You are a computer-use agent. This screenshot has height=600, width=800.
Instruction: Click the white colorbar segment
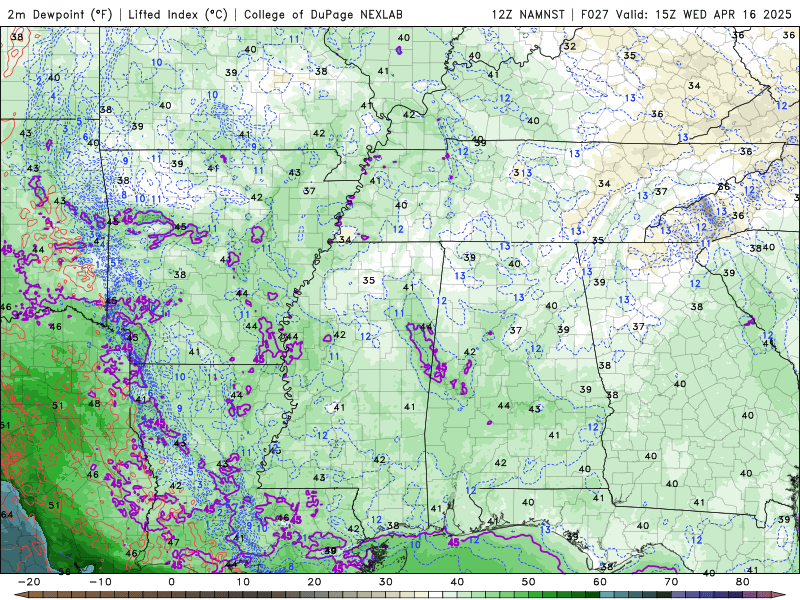point(436,594)
